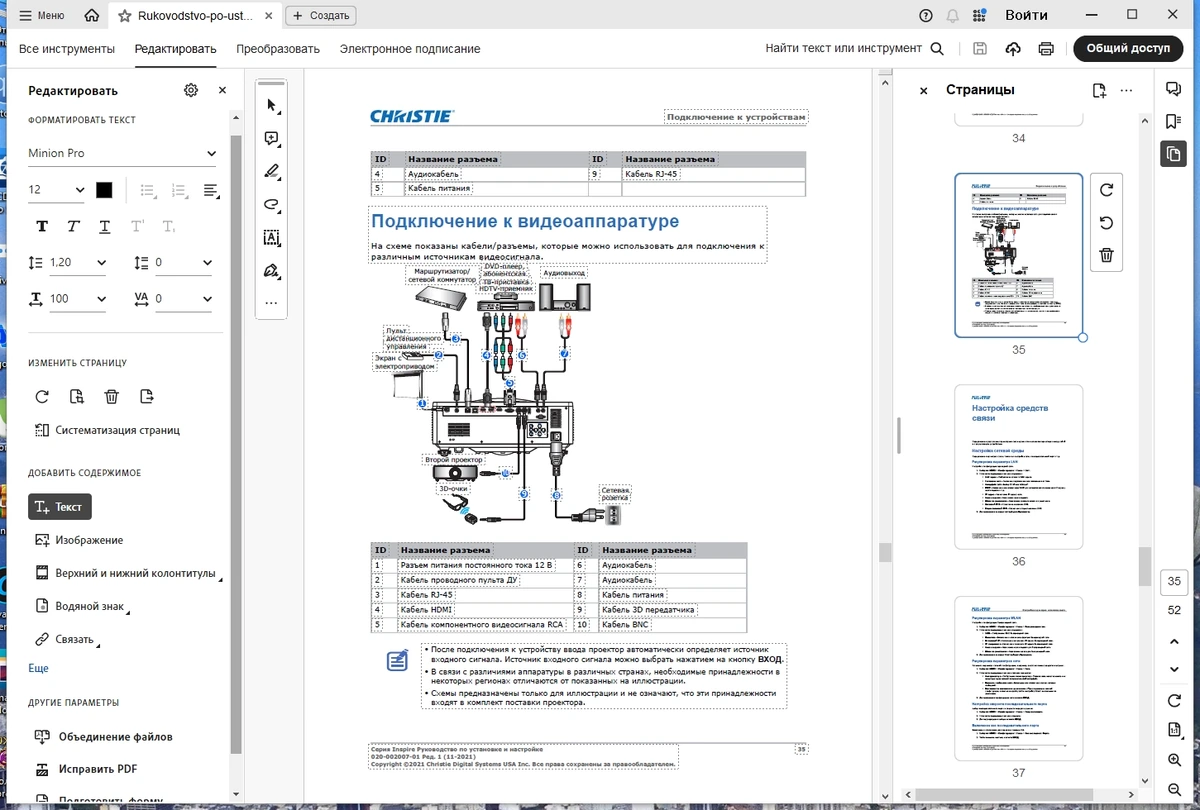This screenshot has width=1200, height=810.
Task: Click the delete page trash icon in edit panel
Action: (112, 396)
